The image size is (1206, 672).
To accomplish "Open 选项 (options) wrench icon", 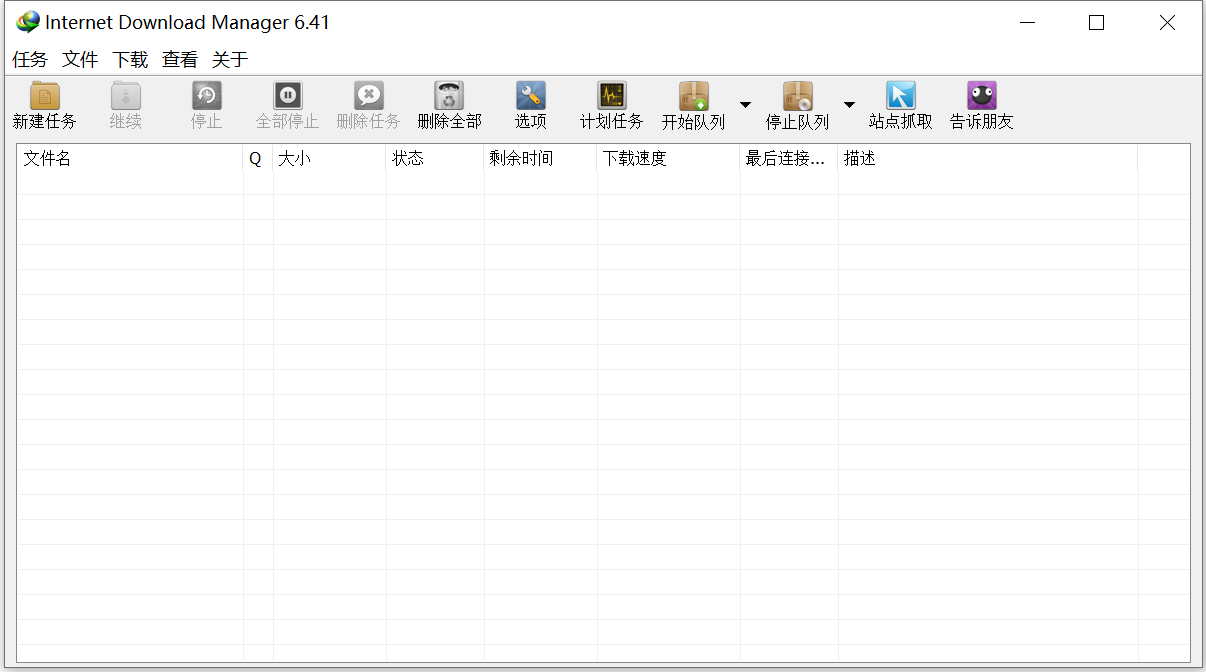I will [531, 96].
